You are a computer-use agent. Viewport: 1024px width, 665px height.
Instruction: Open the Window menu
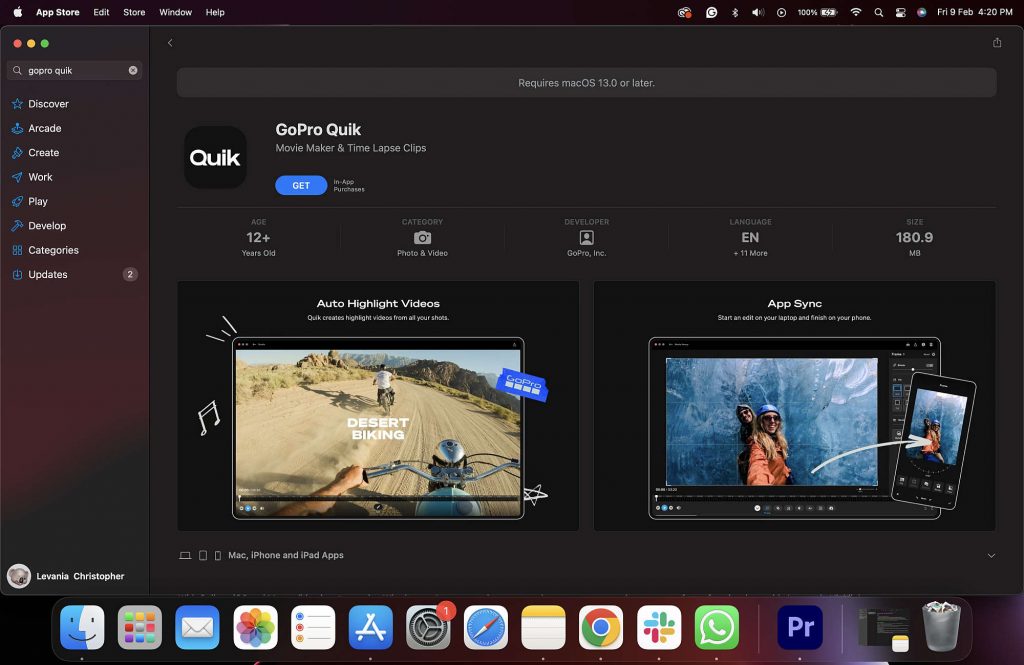pyautogui.click(x=176, y=12)
